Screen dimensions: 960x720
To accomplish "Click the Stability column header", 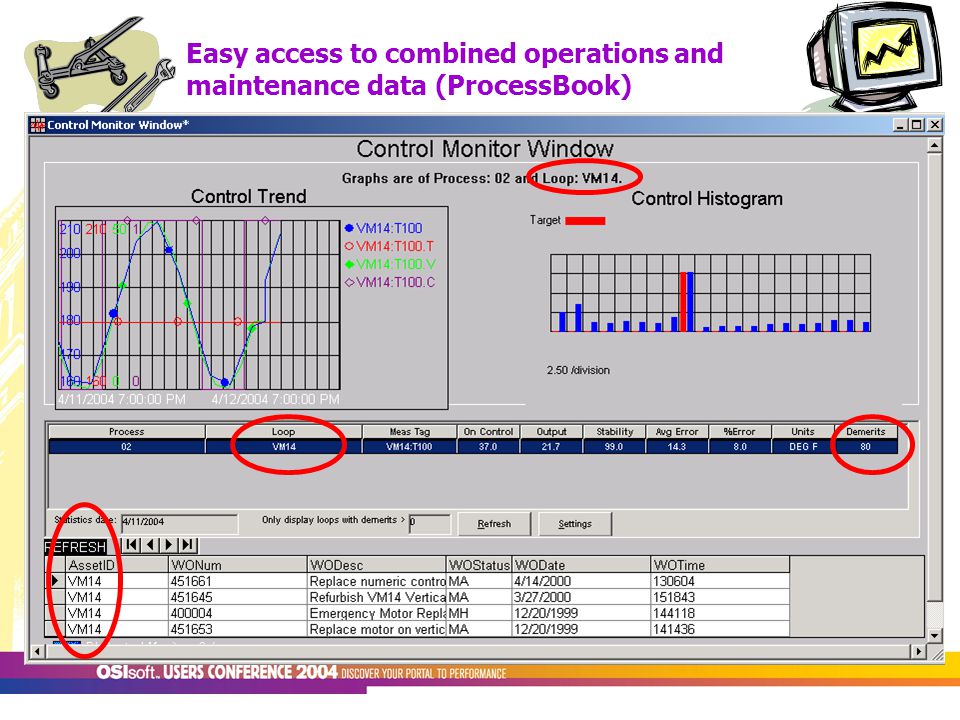I will (x=614, y=432).
